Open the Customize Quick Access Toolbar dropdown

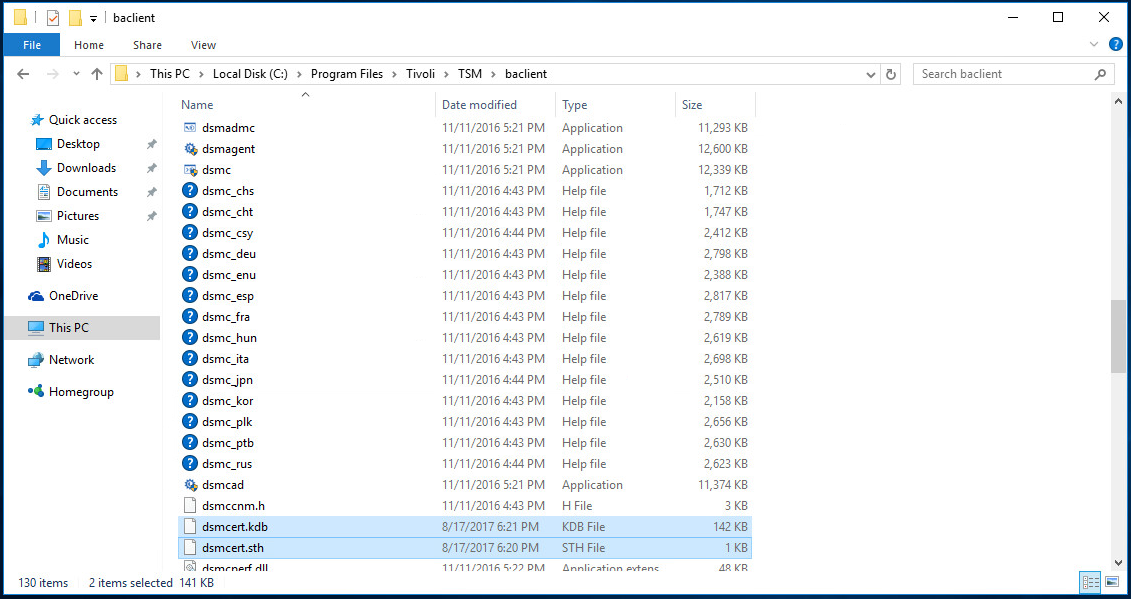[93, 18]
